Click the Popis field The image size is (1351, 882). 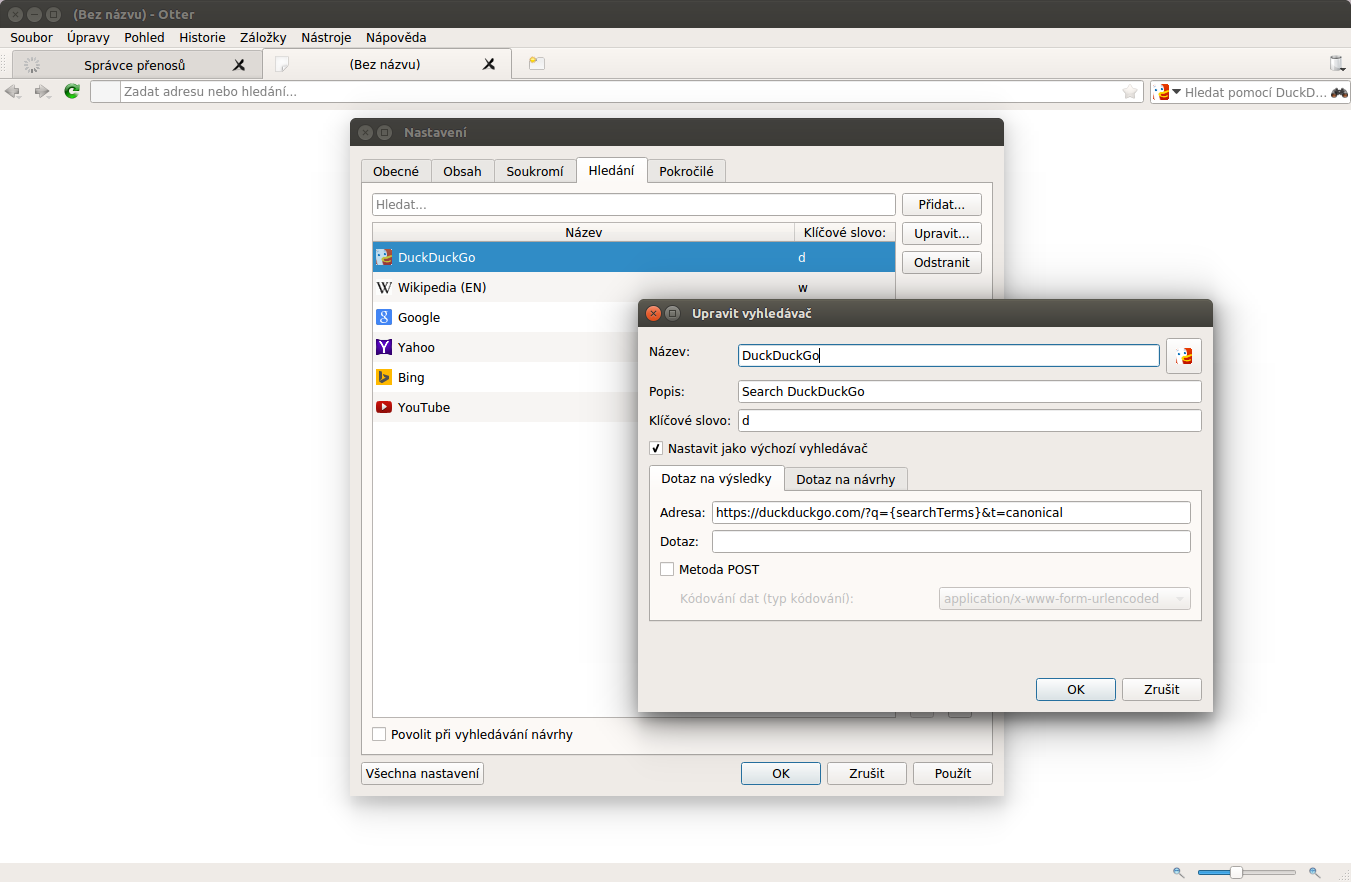point(970,391)
